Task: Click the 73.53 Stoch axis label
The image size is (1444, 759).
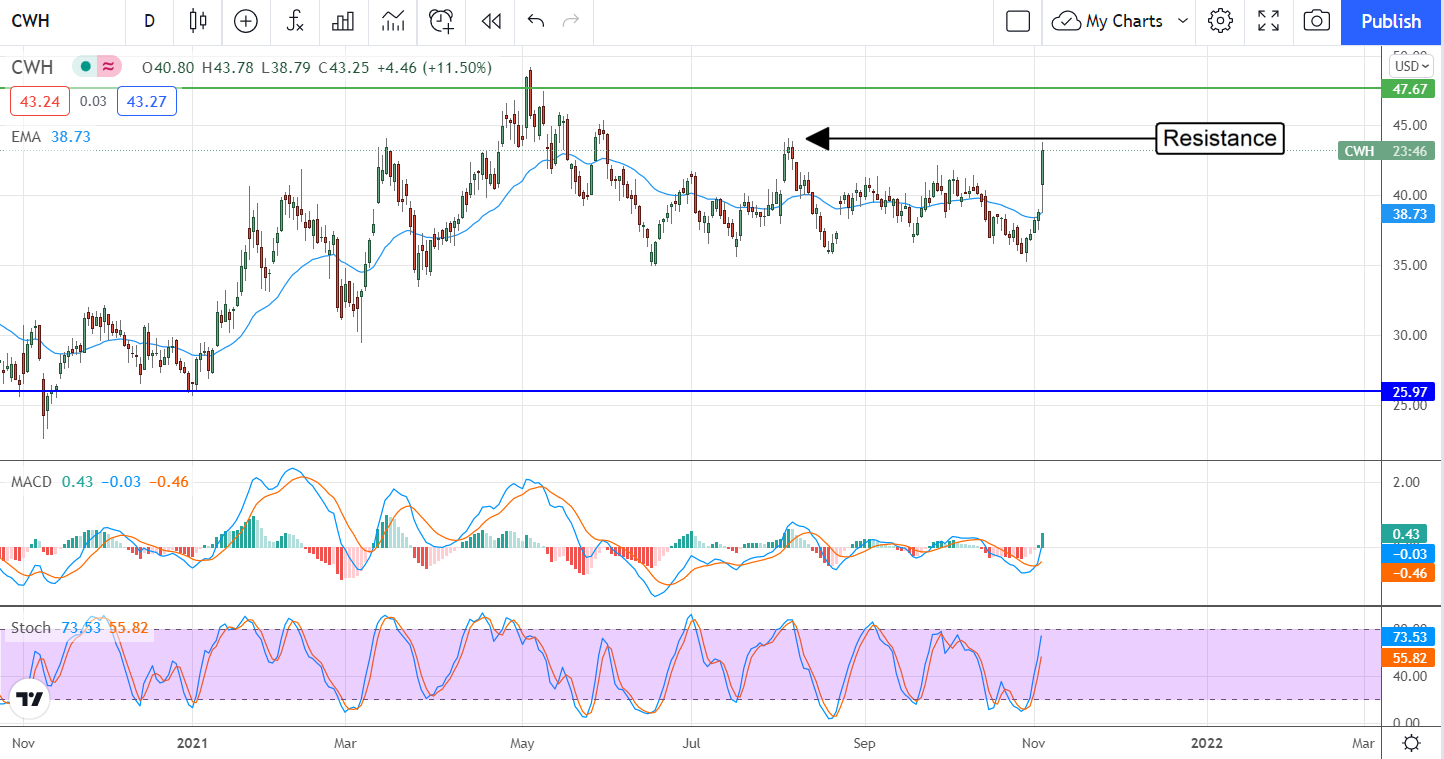Action: 1409,637
